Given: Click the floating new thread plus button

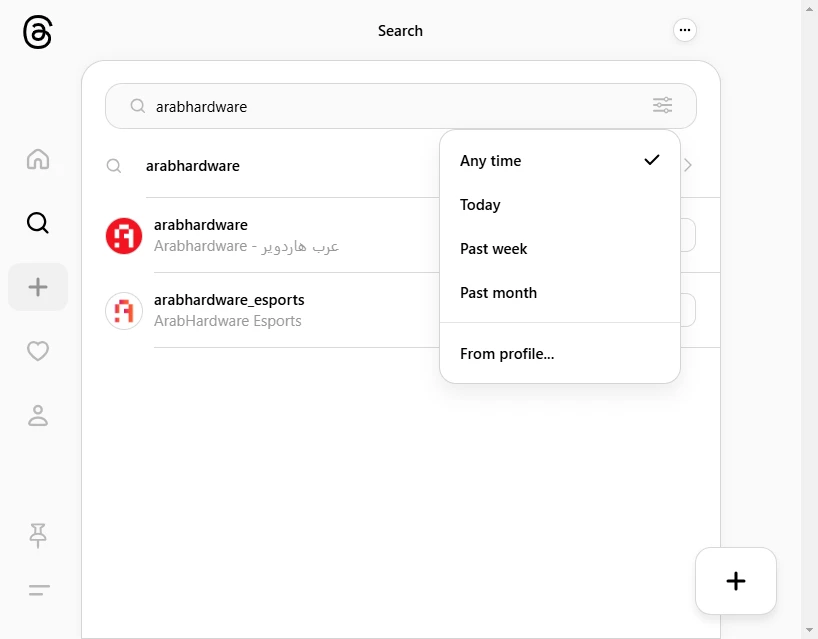Looking at the screenshot, I should 736,581.
